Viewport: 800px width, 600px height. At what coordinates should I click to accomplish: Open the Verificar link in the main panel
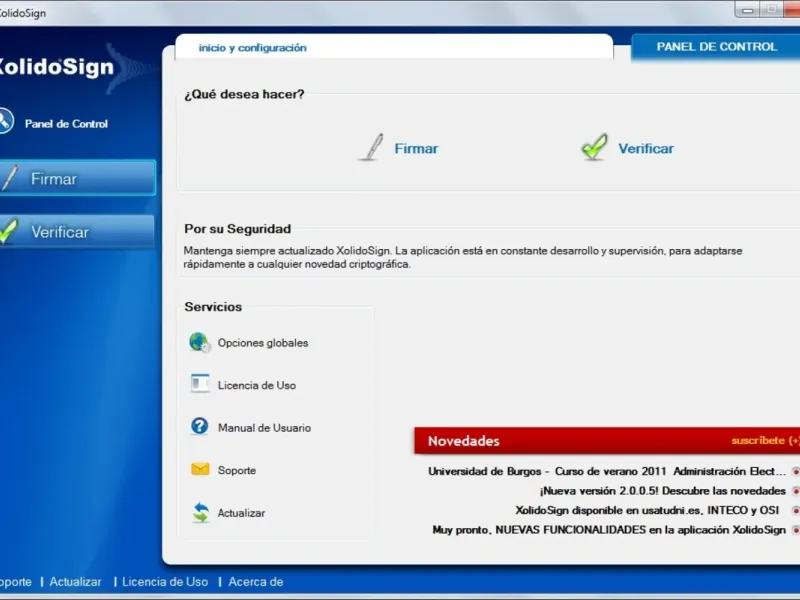[646, 148]
